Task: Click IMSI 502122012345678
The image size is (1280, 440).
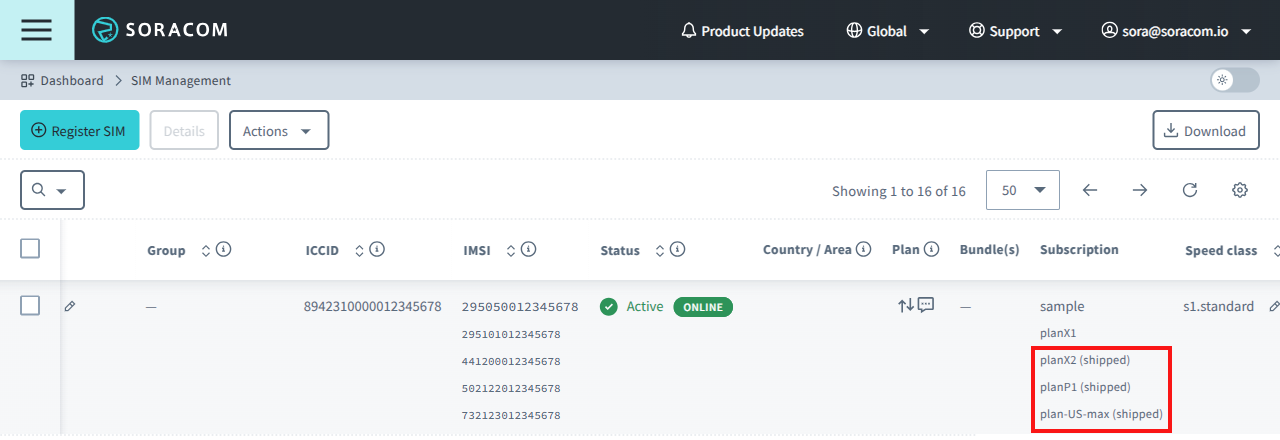Action: click(x=510, y=388)
